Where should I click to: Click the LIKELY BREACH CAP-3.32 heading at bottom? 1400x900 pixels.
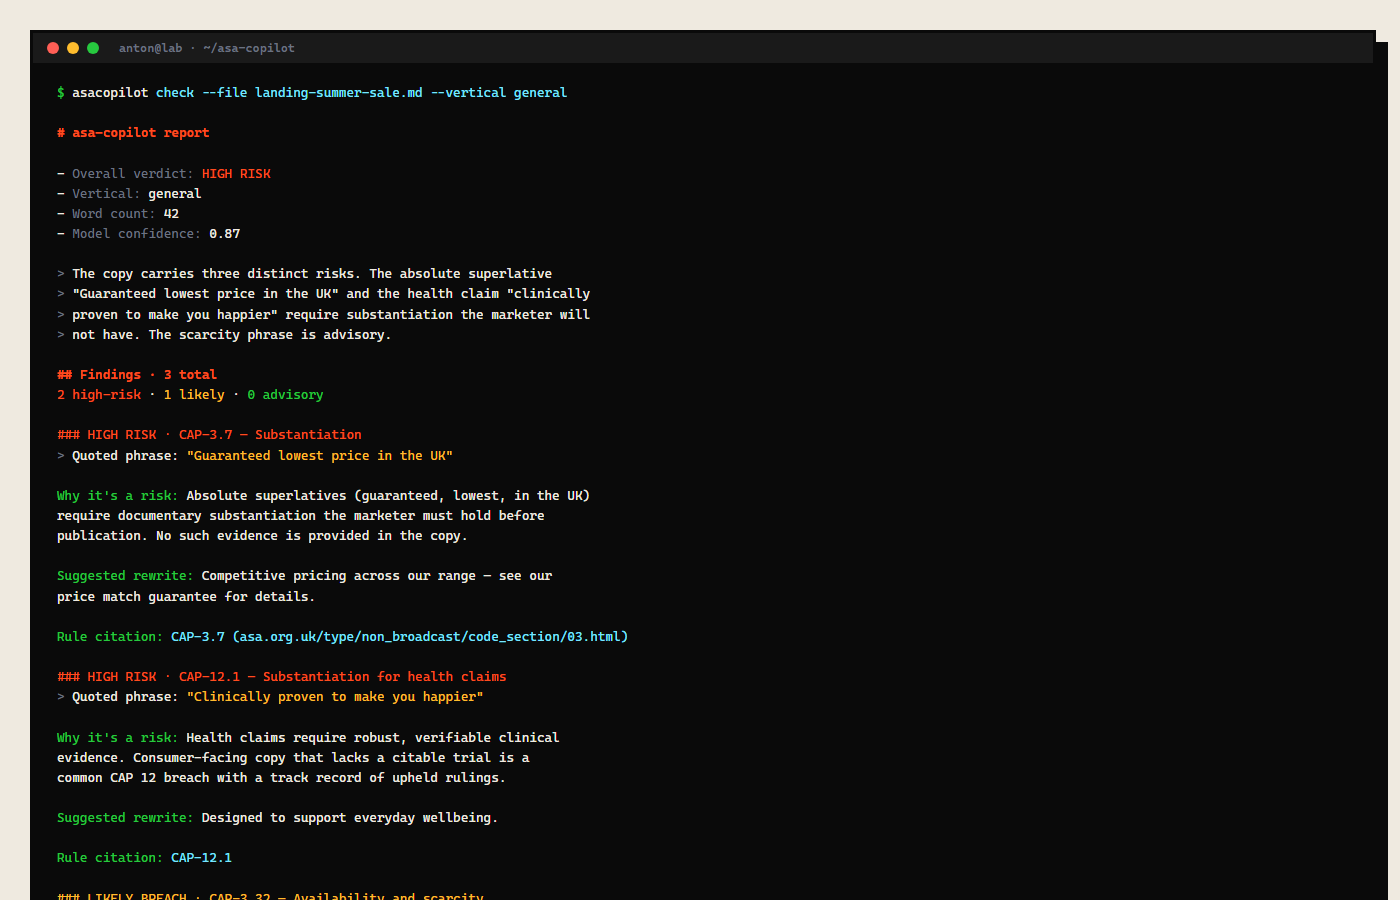pyautogui.click(x=270, y=895)
